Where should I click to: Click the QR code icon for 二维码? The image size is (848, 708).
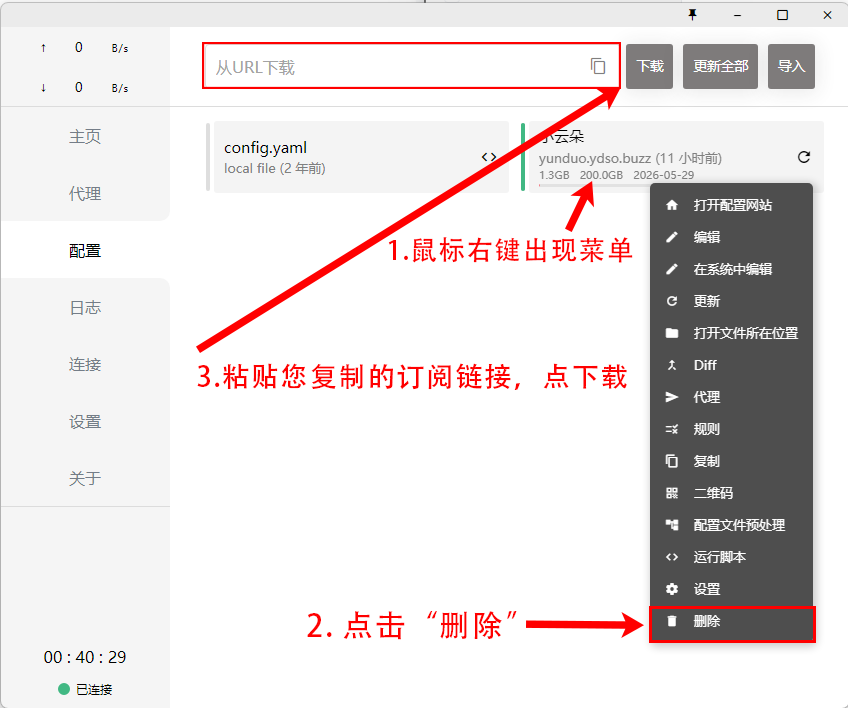pyautogui.click(x=672, y=493)
